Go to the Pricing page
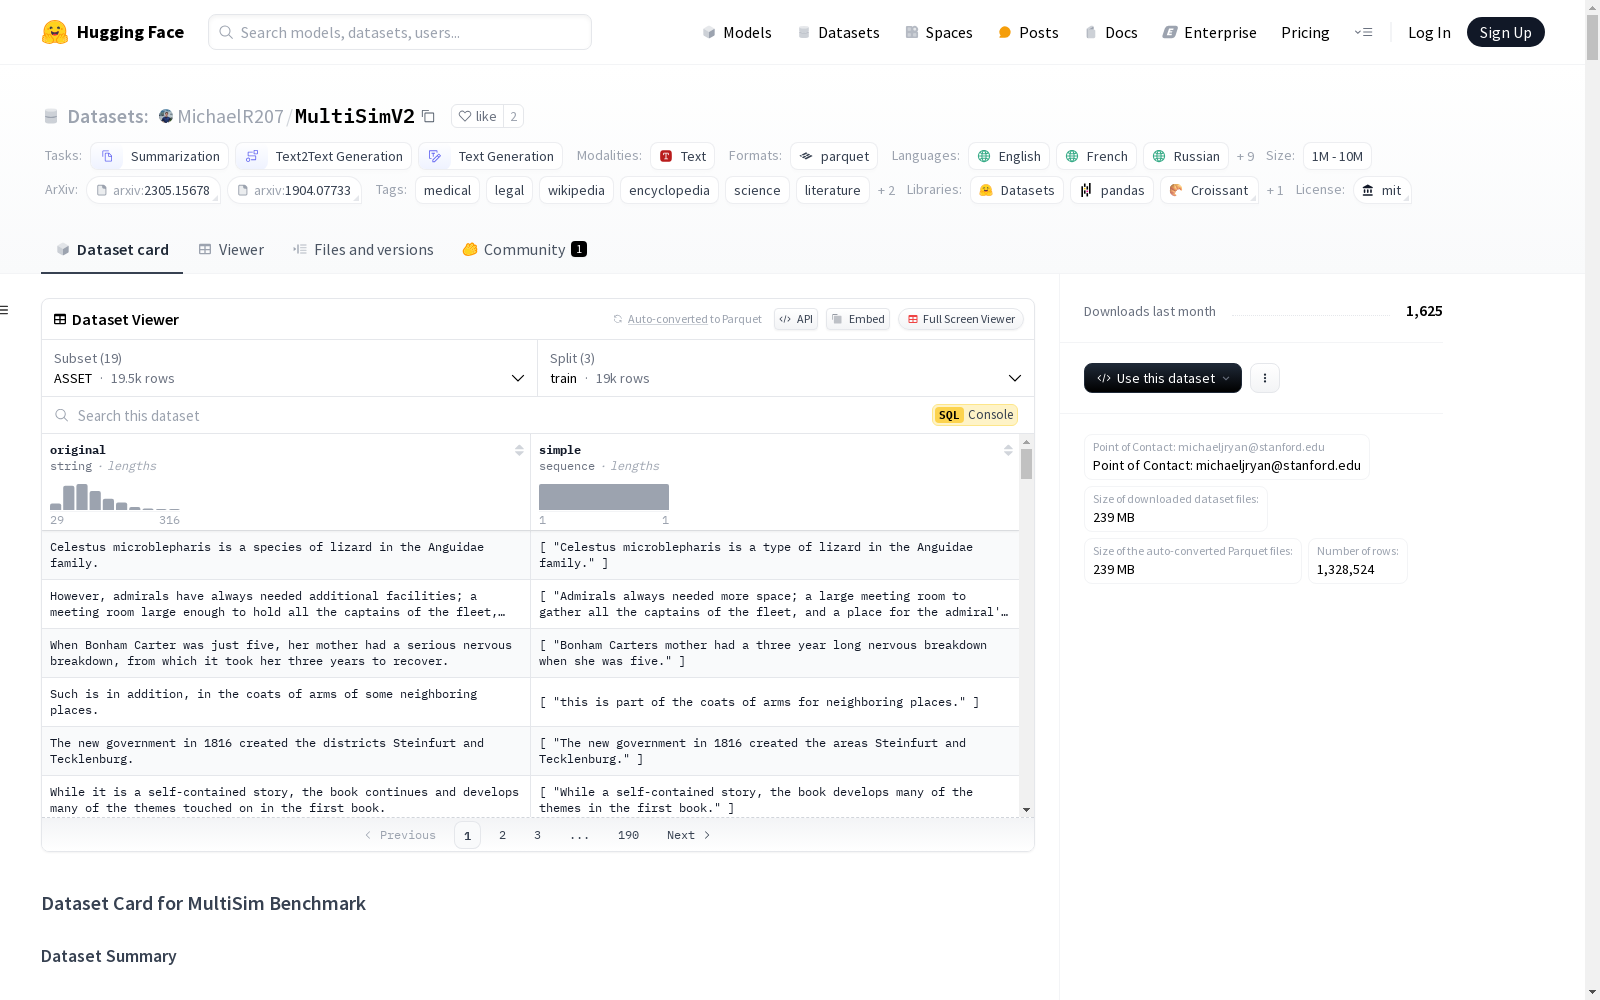Viewport: 1600px width, 1000px height. (1305, 32)
